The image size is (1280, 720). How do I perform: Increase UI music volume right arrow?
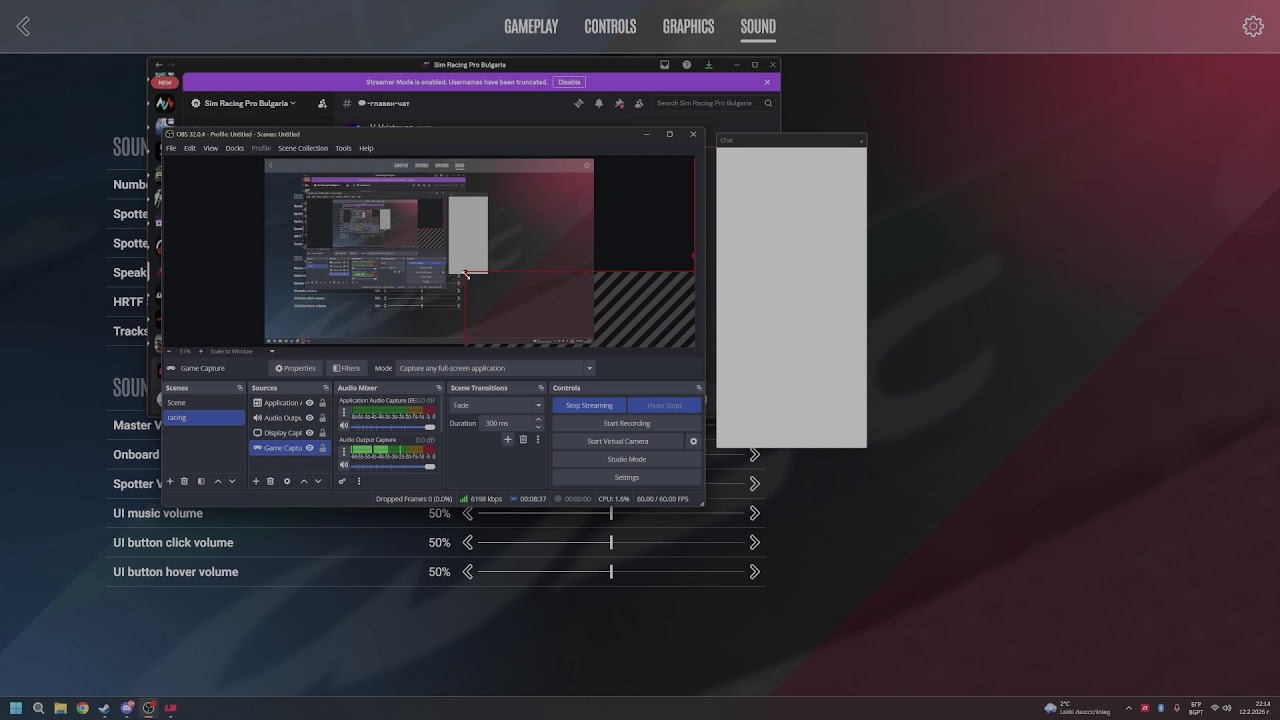coord(754,513)
